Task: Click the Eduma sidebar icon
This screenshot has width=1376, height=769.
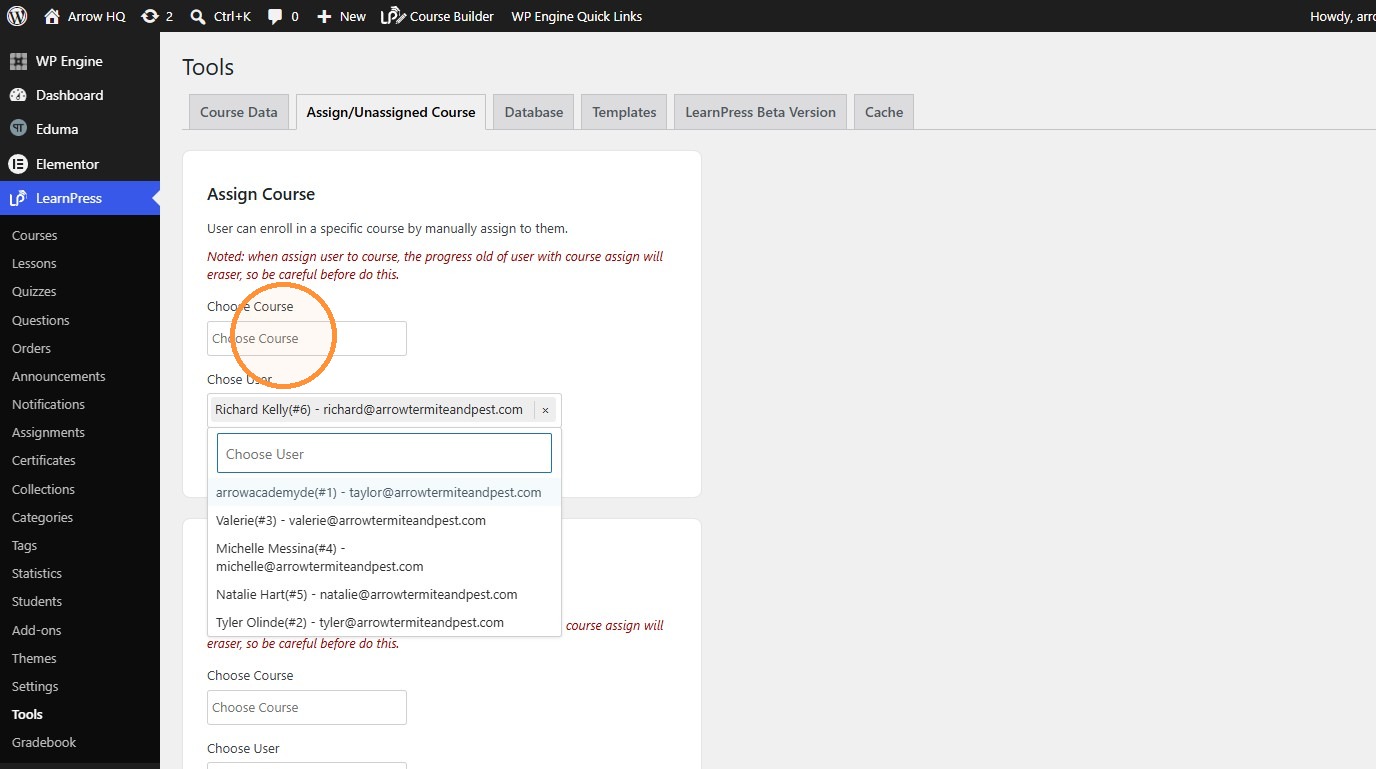Action: [18, 129]
